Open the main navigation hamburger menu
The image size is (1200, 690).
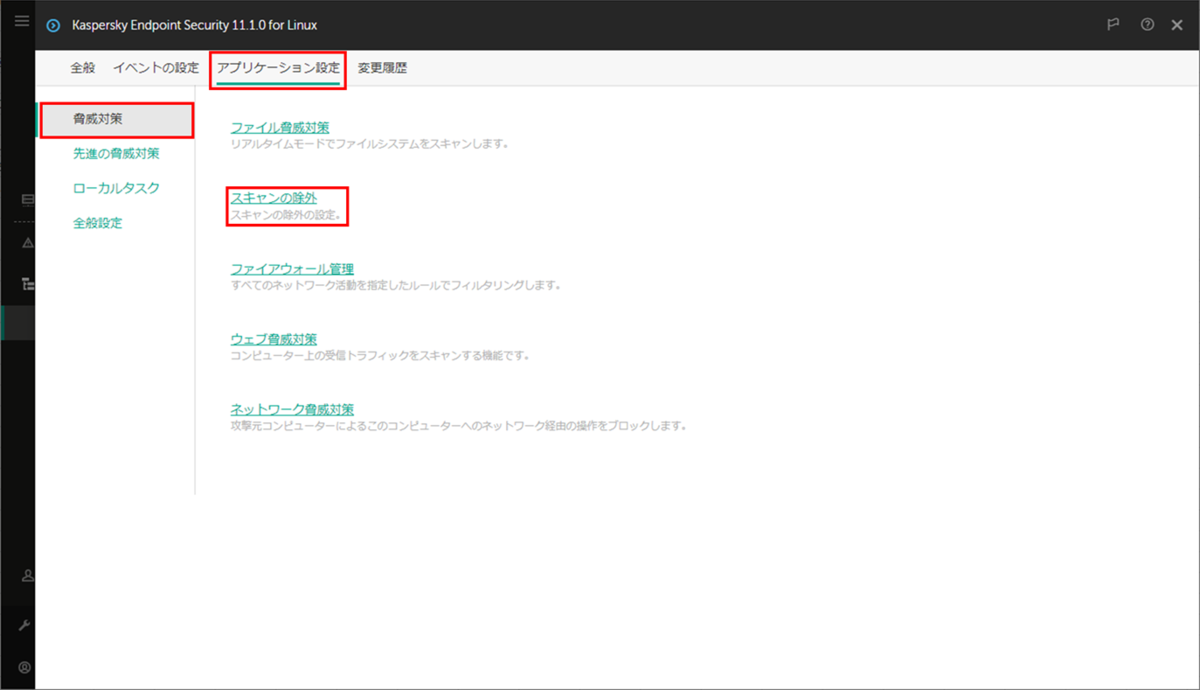pos(21,20)
